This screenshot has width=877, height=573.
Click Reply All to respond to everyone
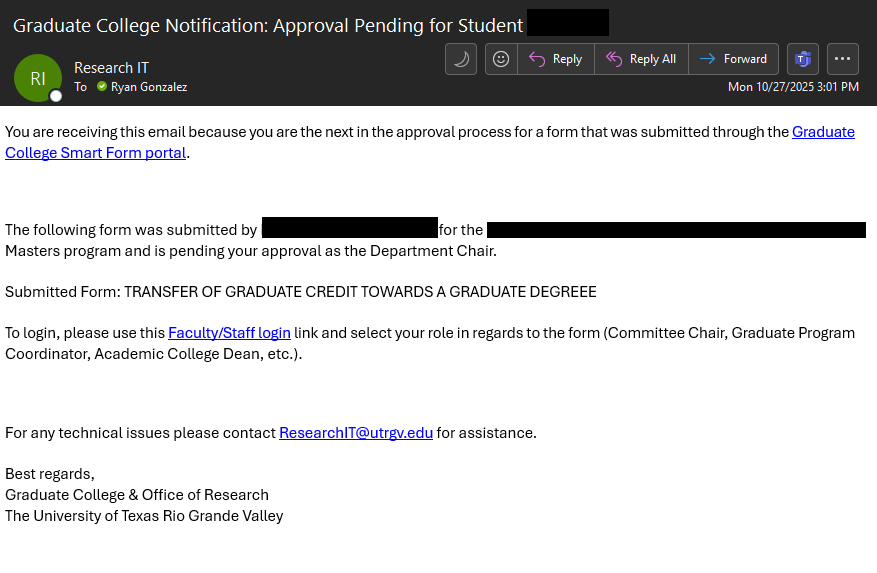pyautogui.click(x=641, y=59)
